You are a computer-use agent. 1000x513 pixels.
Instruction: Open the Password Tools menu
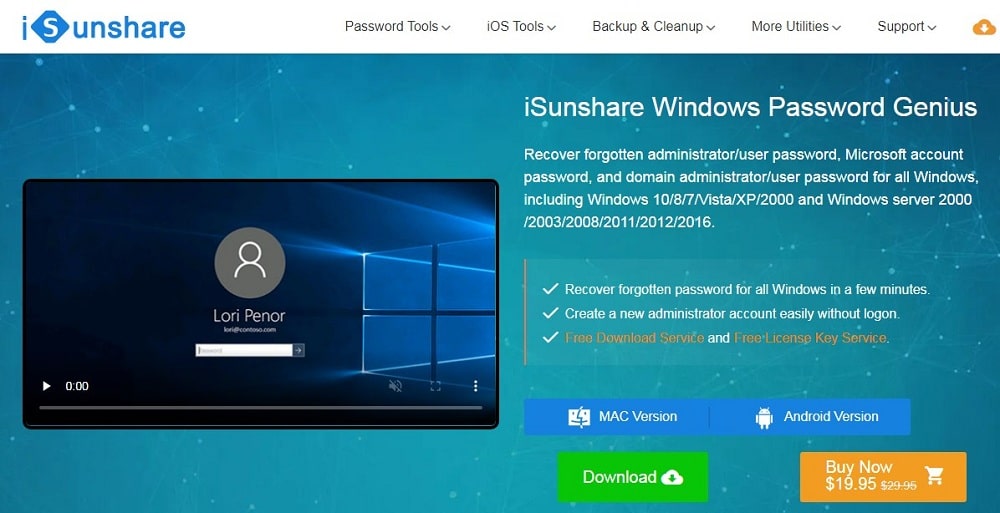(397, 27)
